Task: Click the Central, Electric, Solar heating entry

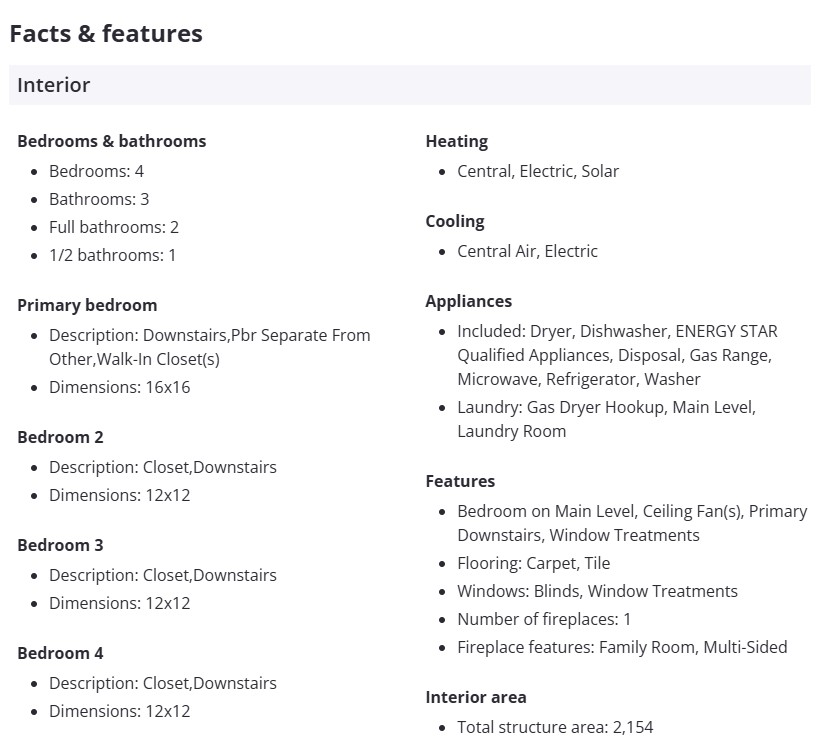Action: [x=538, y=171]
